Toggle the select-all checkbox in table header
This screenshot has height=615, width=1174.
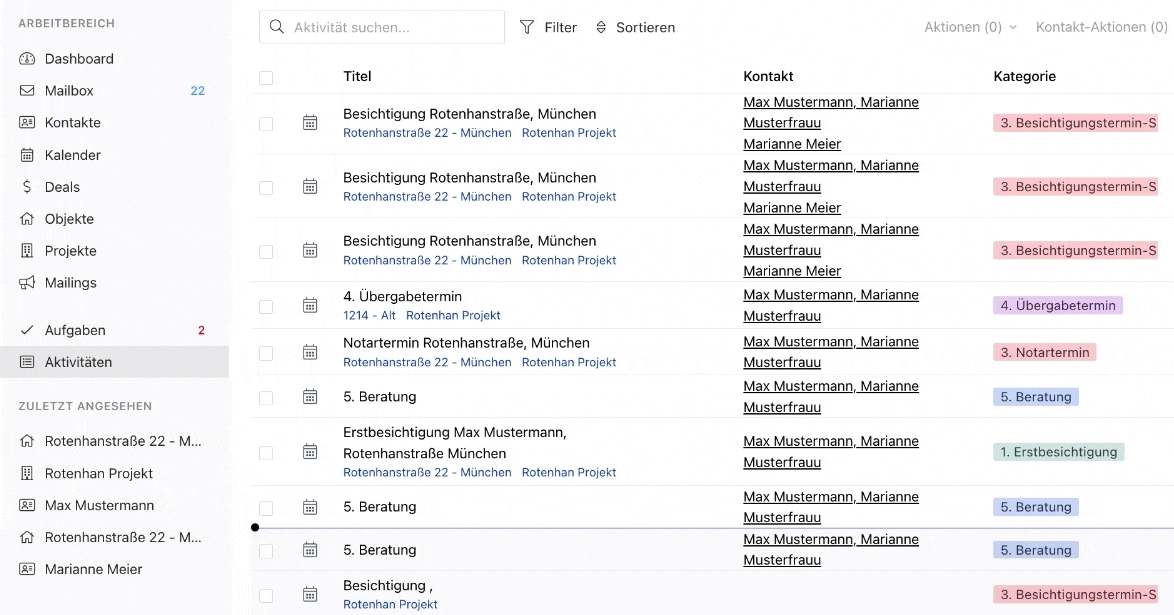pos(266,78)
